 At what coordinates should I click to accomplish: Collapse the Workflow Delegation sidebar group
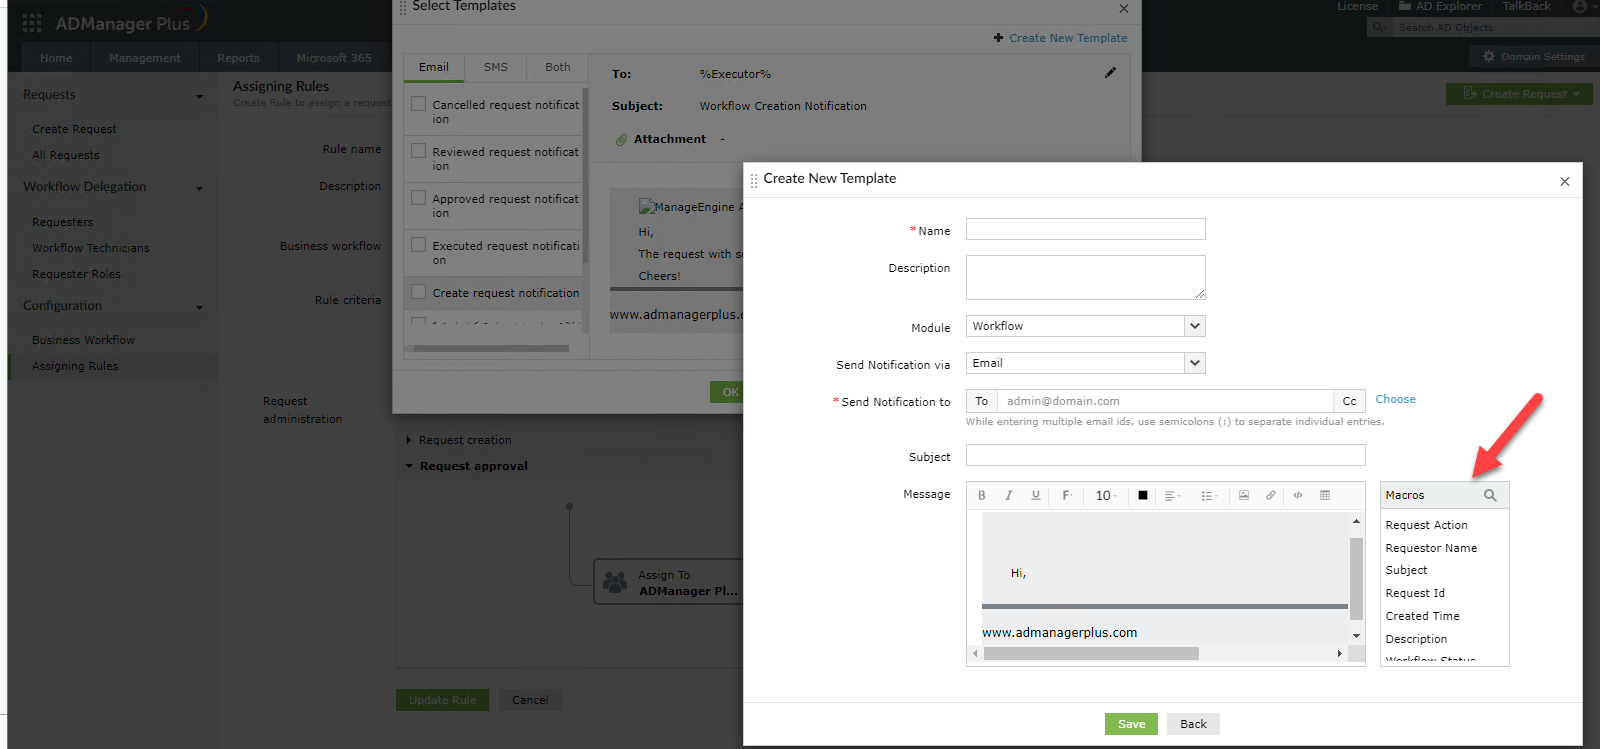click(x=199, y=188)
